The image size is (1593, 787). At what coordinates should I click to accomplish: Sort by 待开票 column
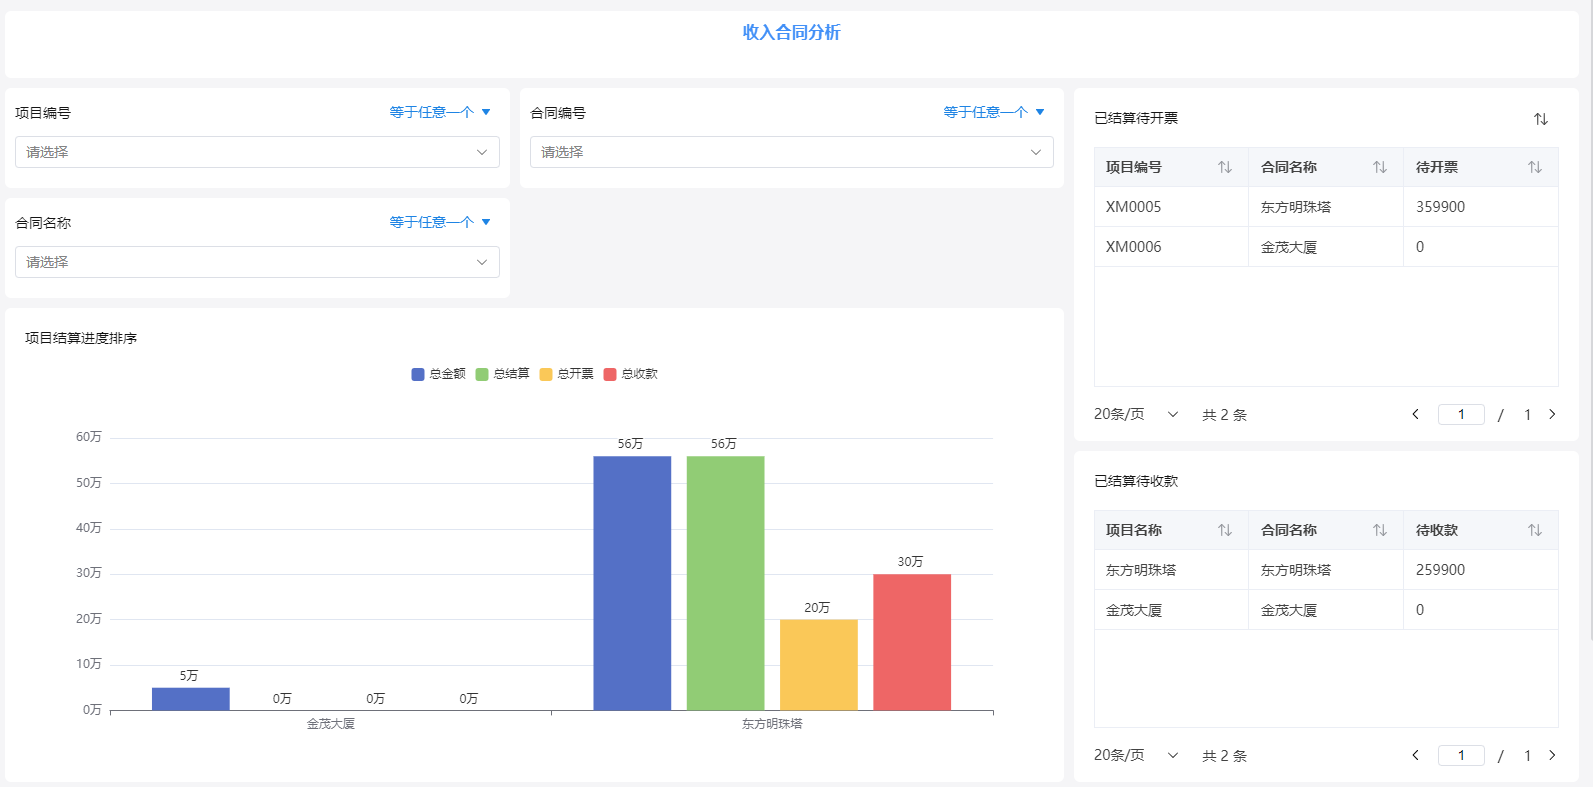point(1534,167)
